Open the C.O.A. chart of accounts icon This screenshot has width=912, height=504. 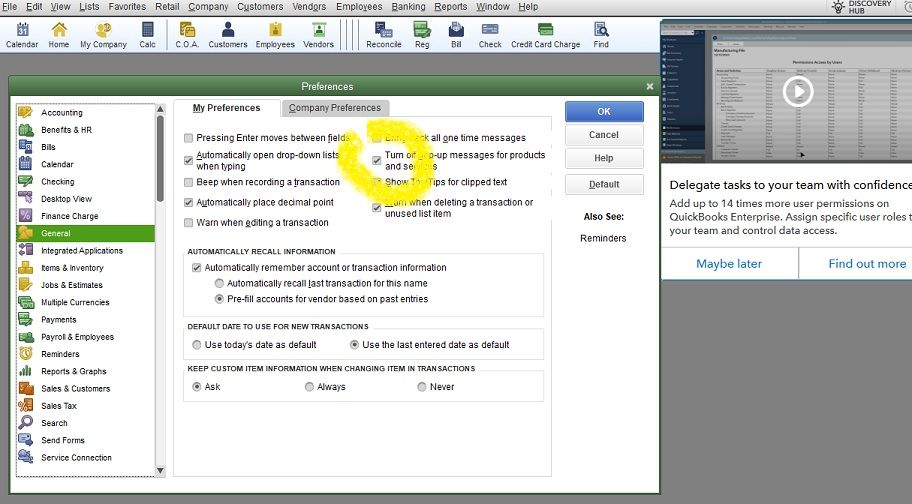[x=187, y=35]
